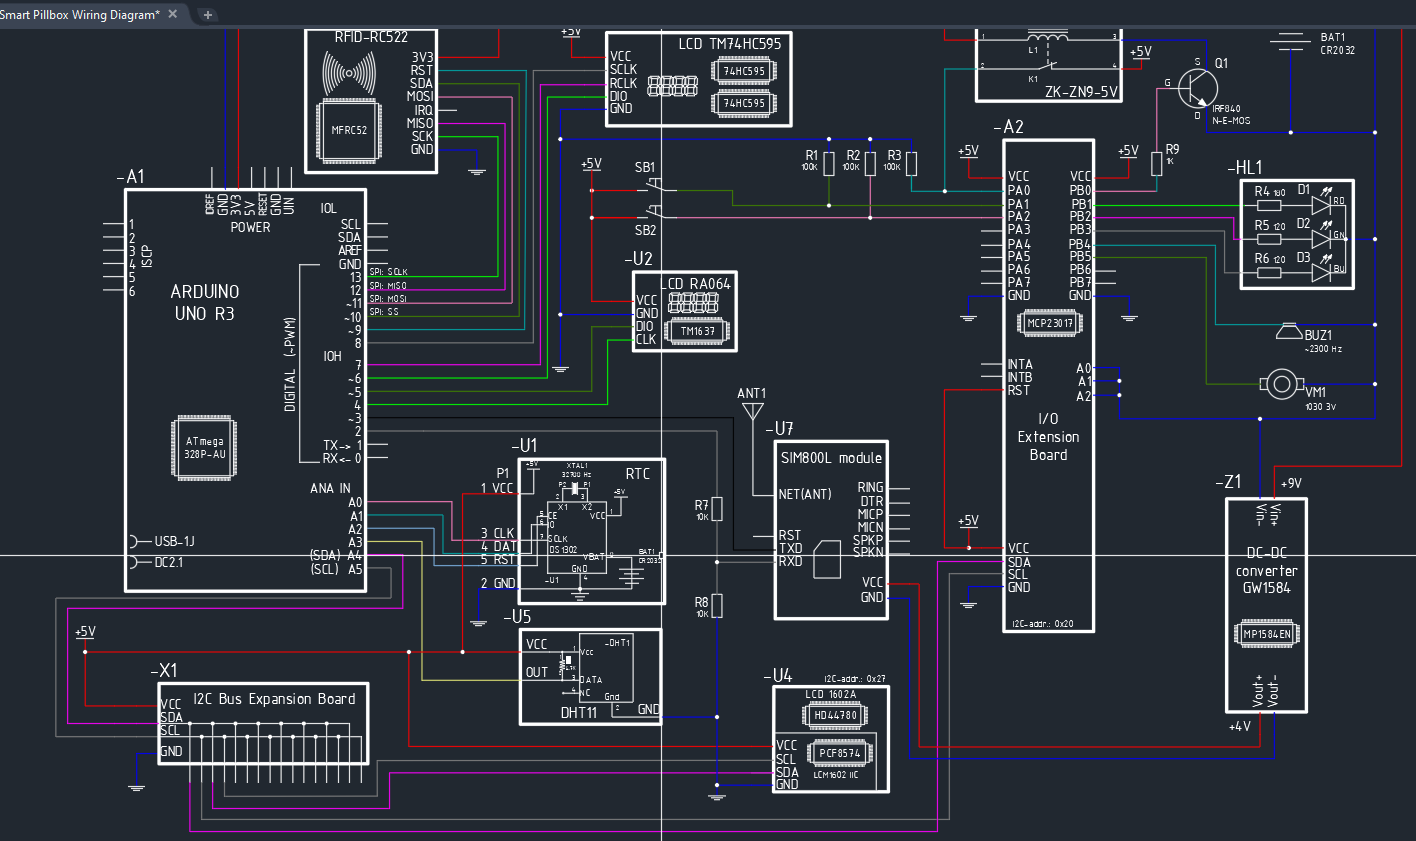Image resolution: width=1416 pixels, height=841 pixels.
Task: Close the Smart Pillbox Wiring Diagram tab
Action: (x=173, y=14)
